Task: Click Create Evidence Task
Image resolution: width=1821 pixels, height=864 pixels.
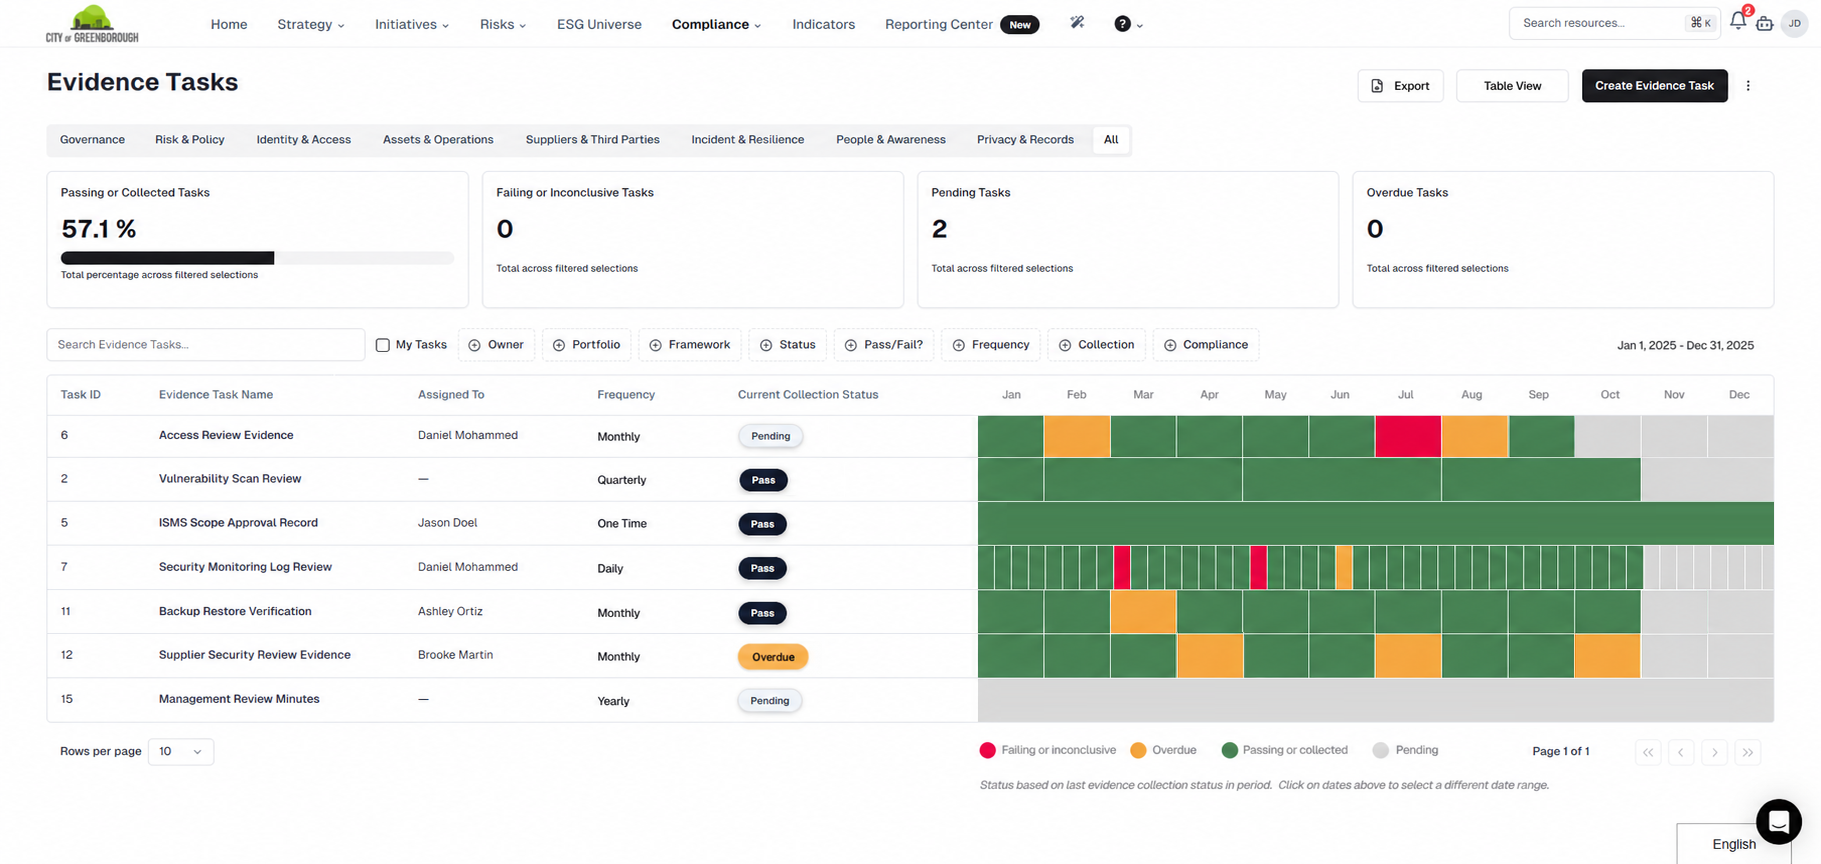Action: 1654,86
